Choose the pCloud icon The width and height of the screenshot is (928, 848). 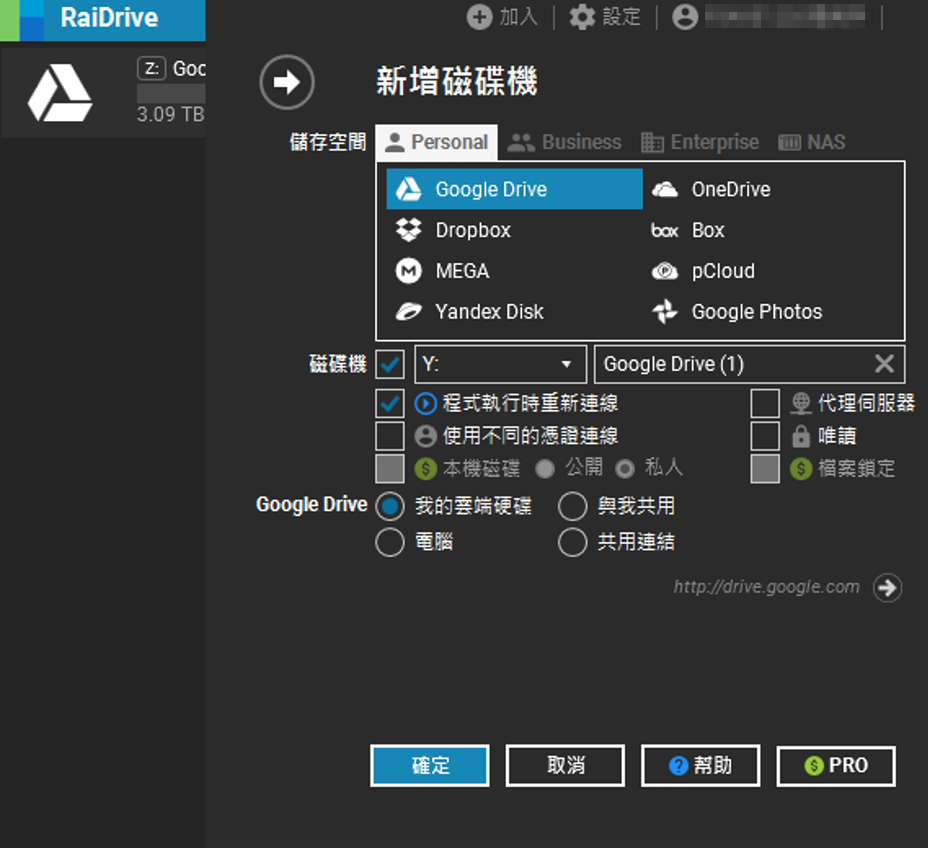[665, 271]
